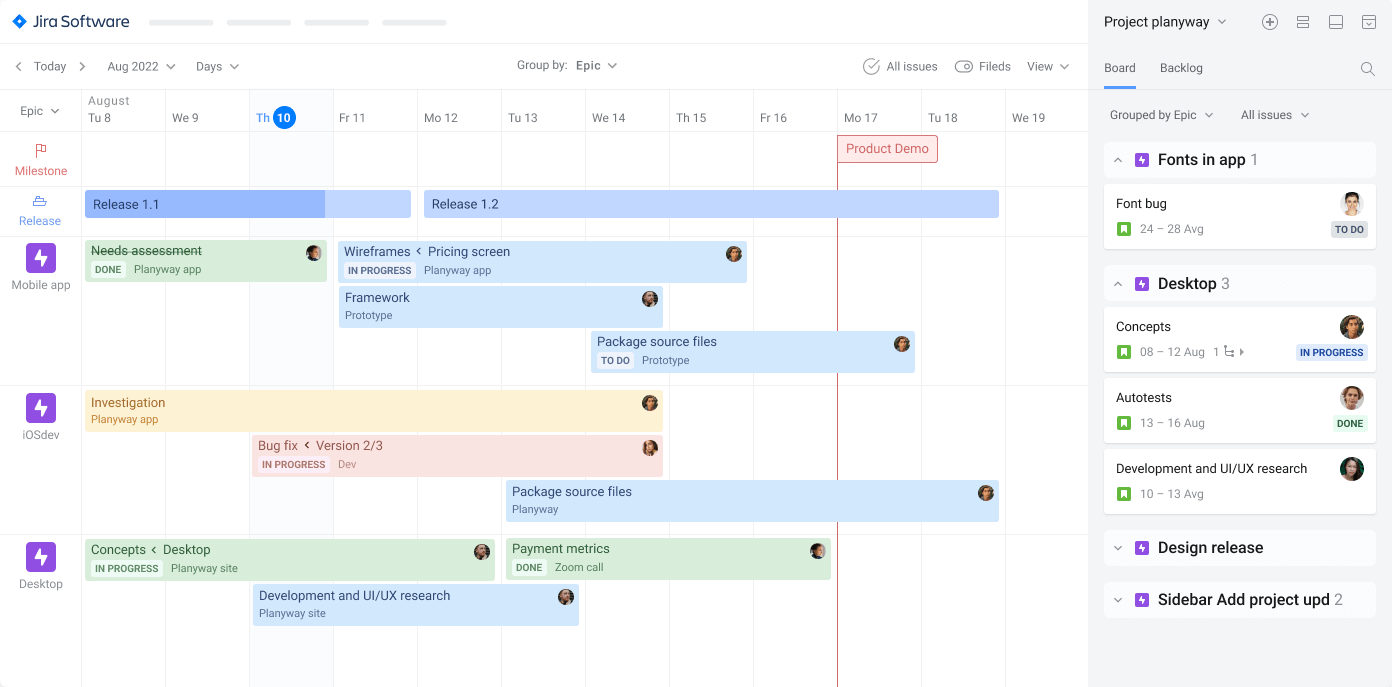Switch to the Backlog tab
Screen dimensions: 1392x687
(1181, 68)
